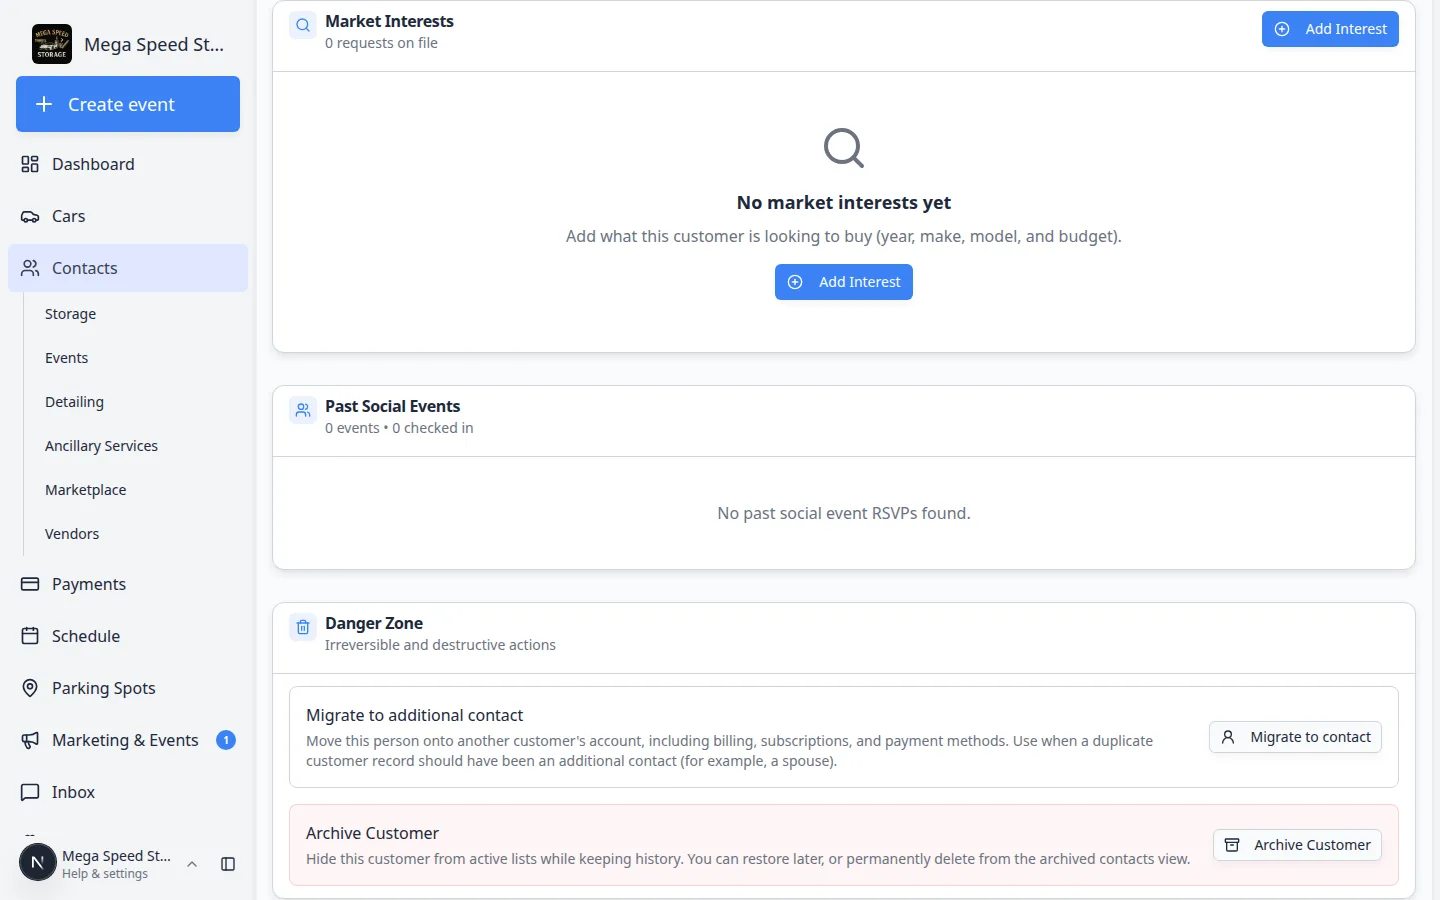Go to the Cars section
The image size is (1440, 900).
point(128,216)
